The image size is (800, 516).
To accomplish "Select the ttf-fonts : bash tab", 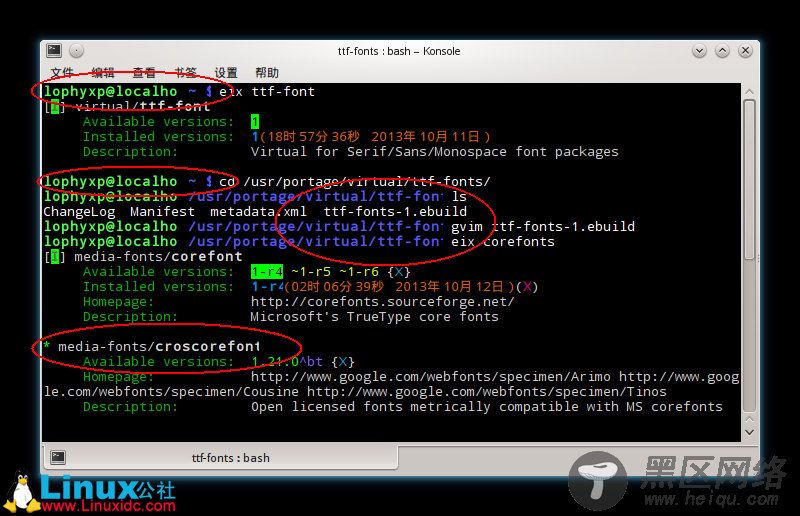I will tap(220, 457).
